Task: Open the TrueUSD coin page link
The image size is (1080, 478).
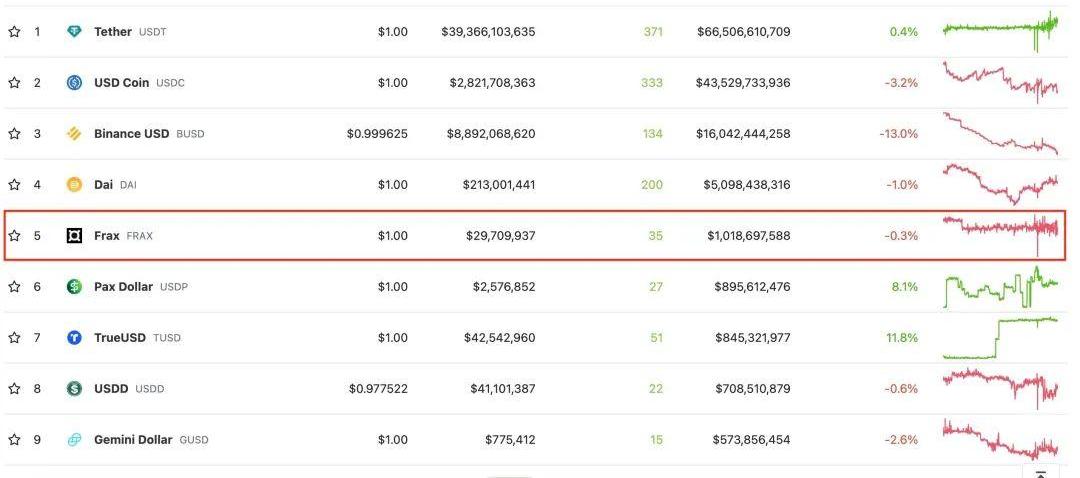Action: tap(119, 338)
